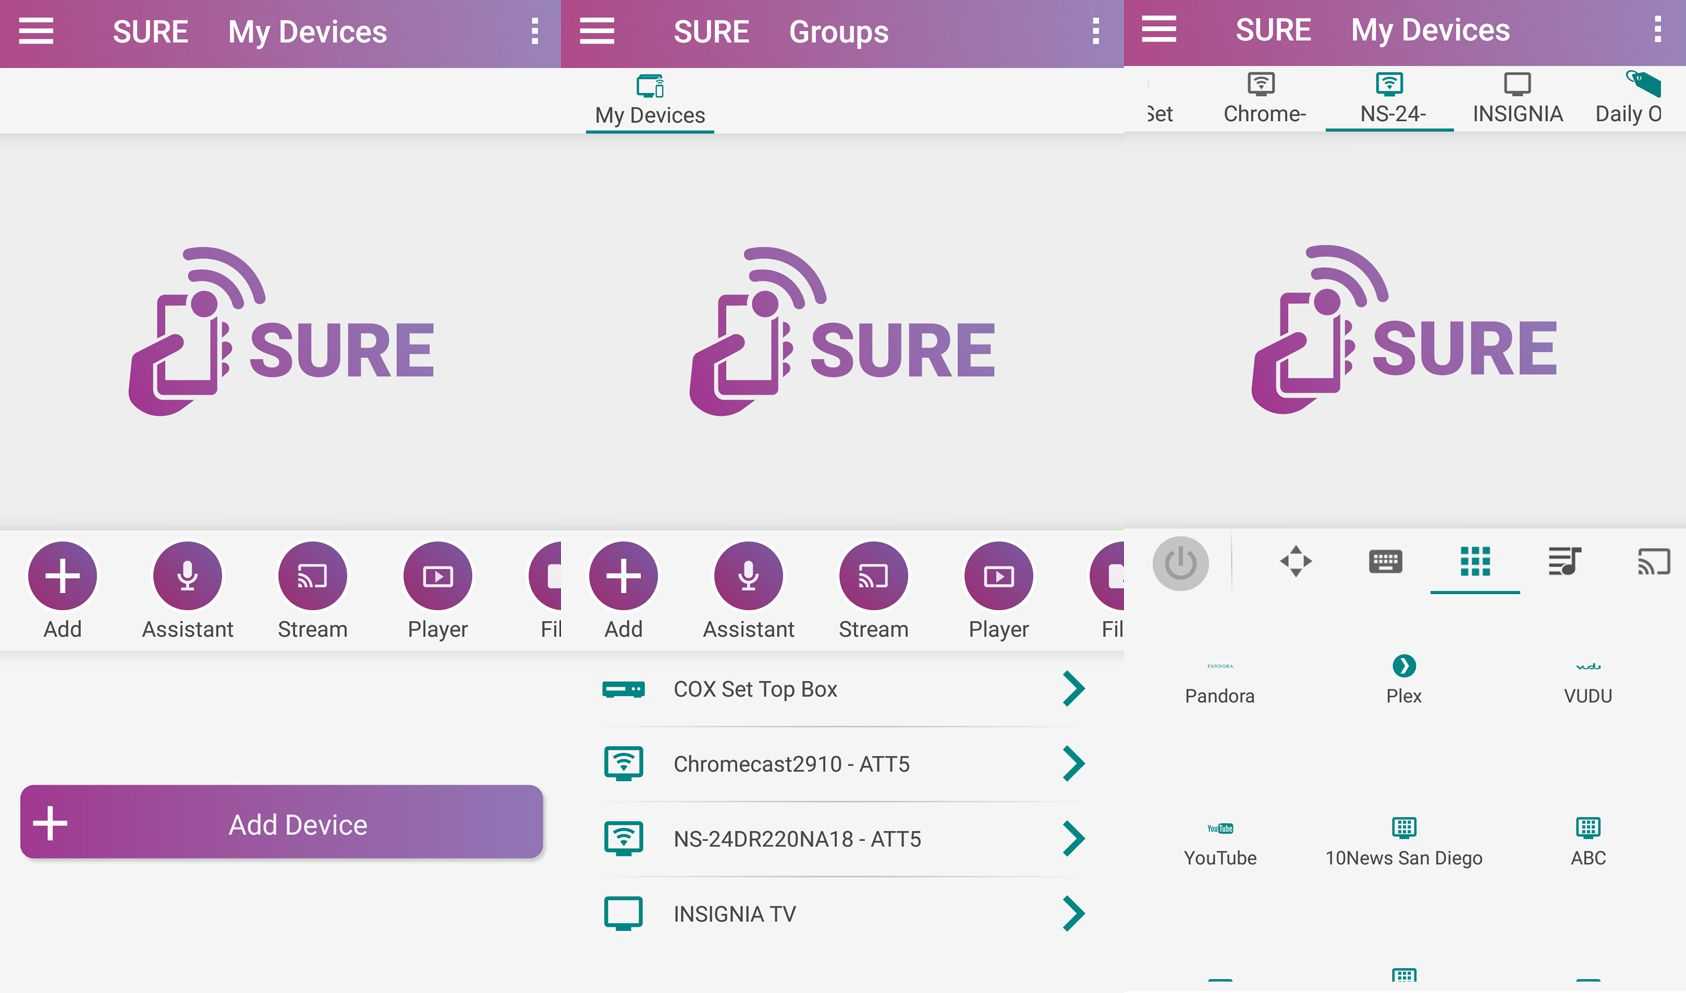Expand the COX Set Top Box chevron
This screenshot has width=1686, height=993.
[1073, 689]
